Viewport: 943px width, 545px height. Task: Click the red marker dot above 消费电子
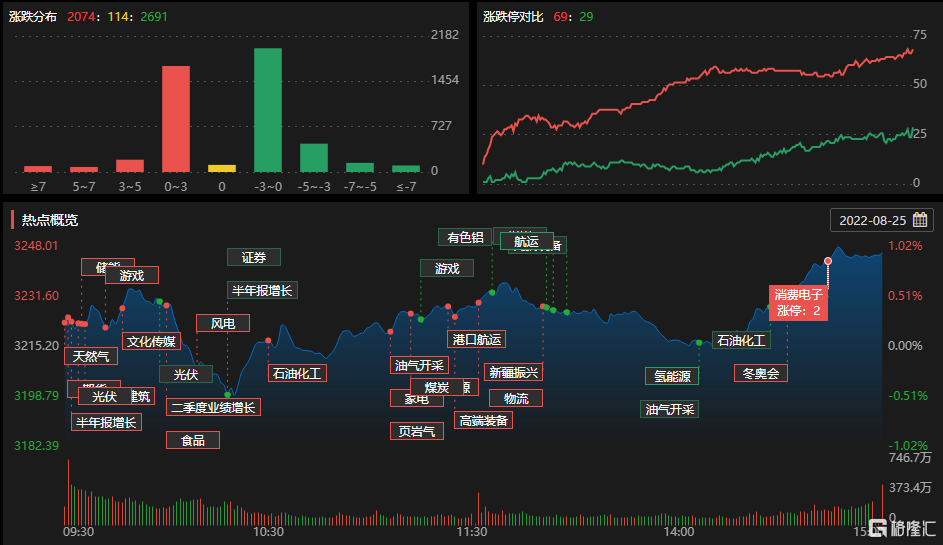828,261
